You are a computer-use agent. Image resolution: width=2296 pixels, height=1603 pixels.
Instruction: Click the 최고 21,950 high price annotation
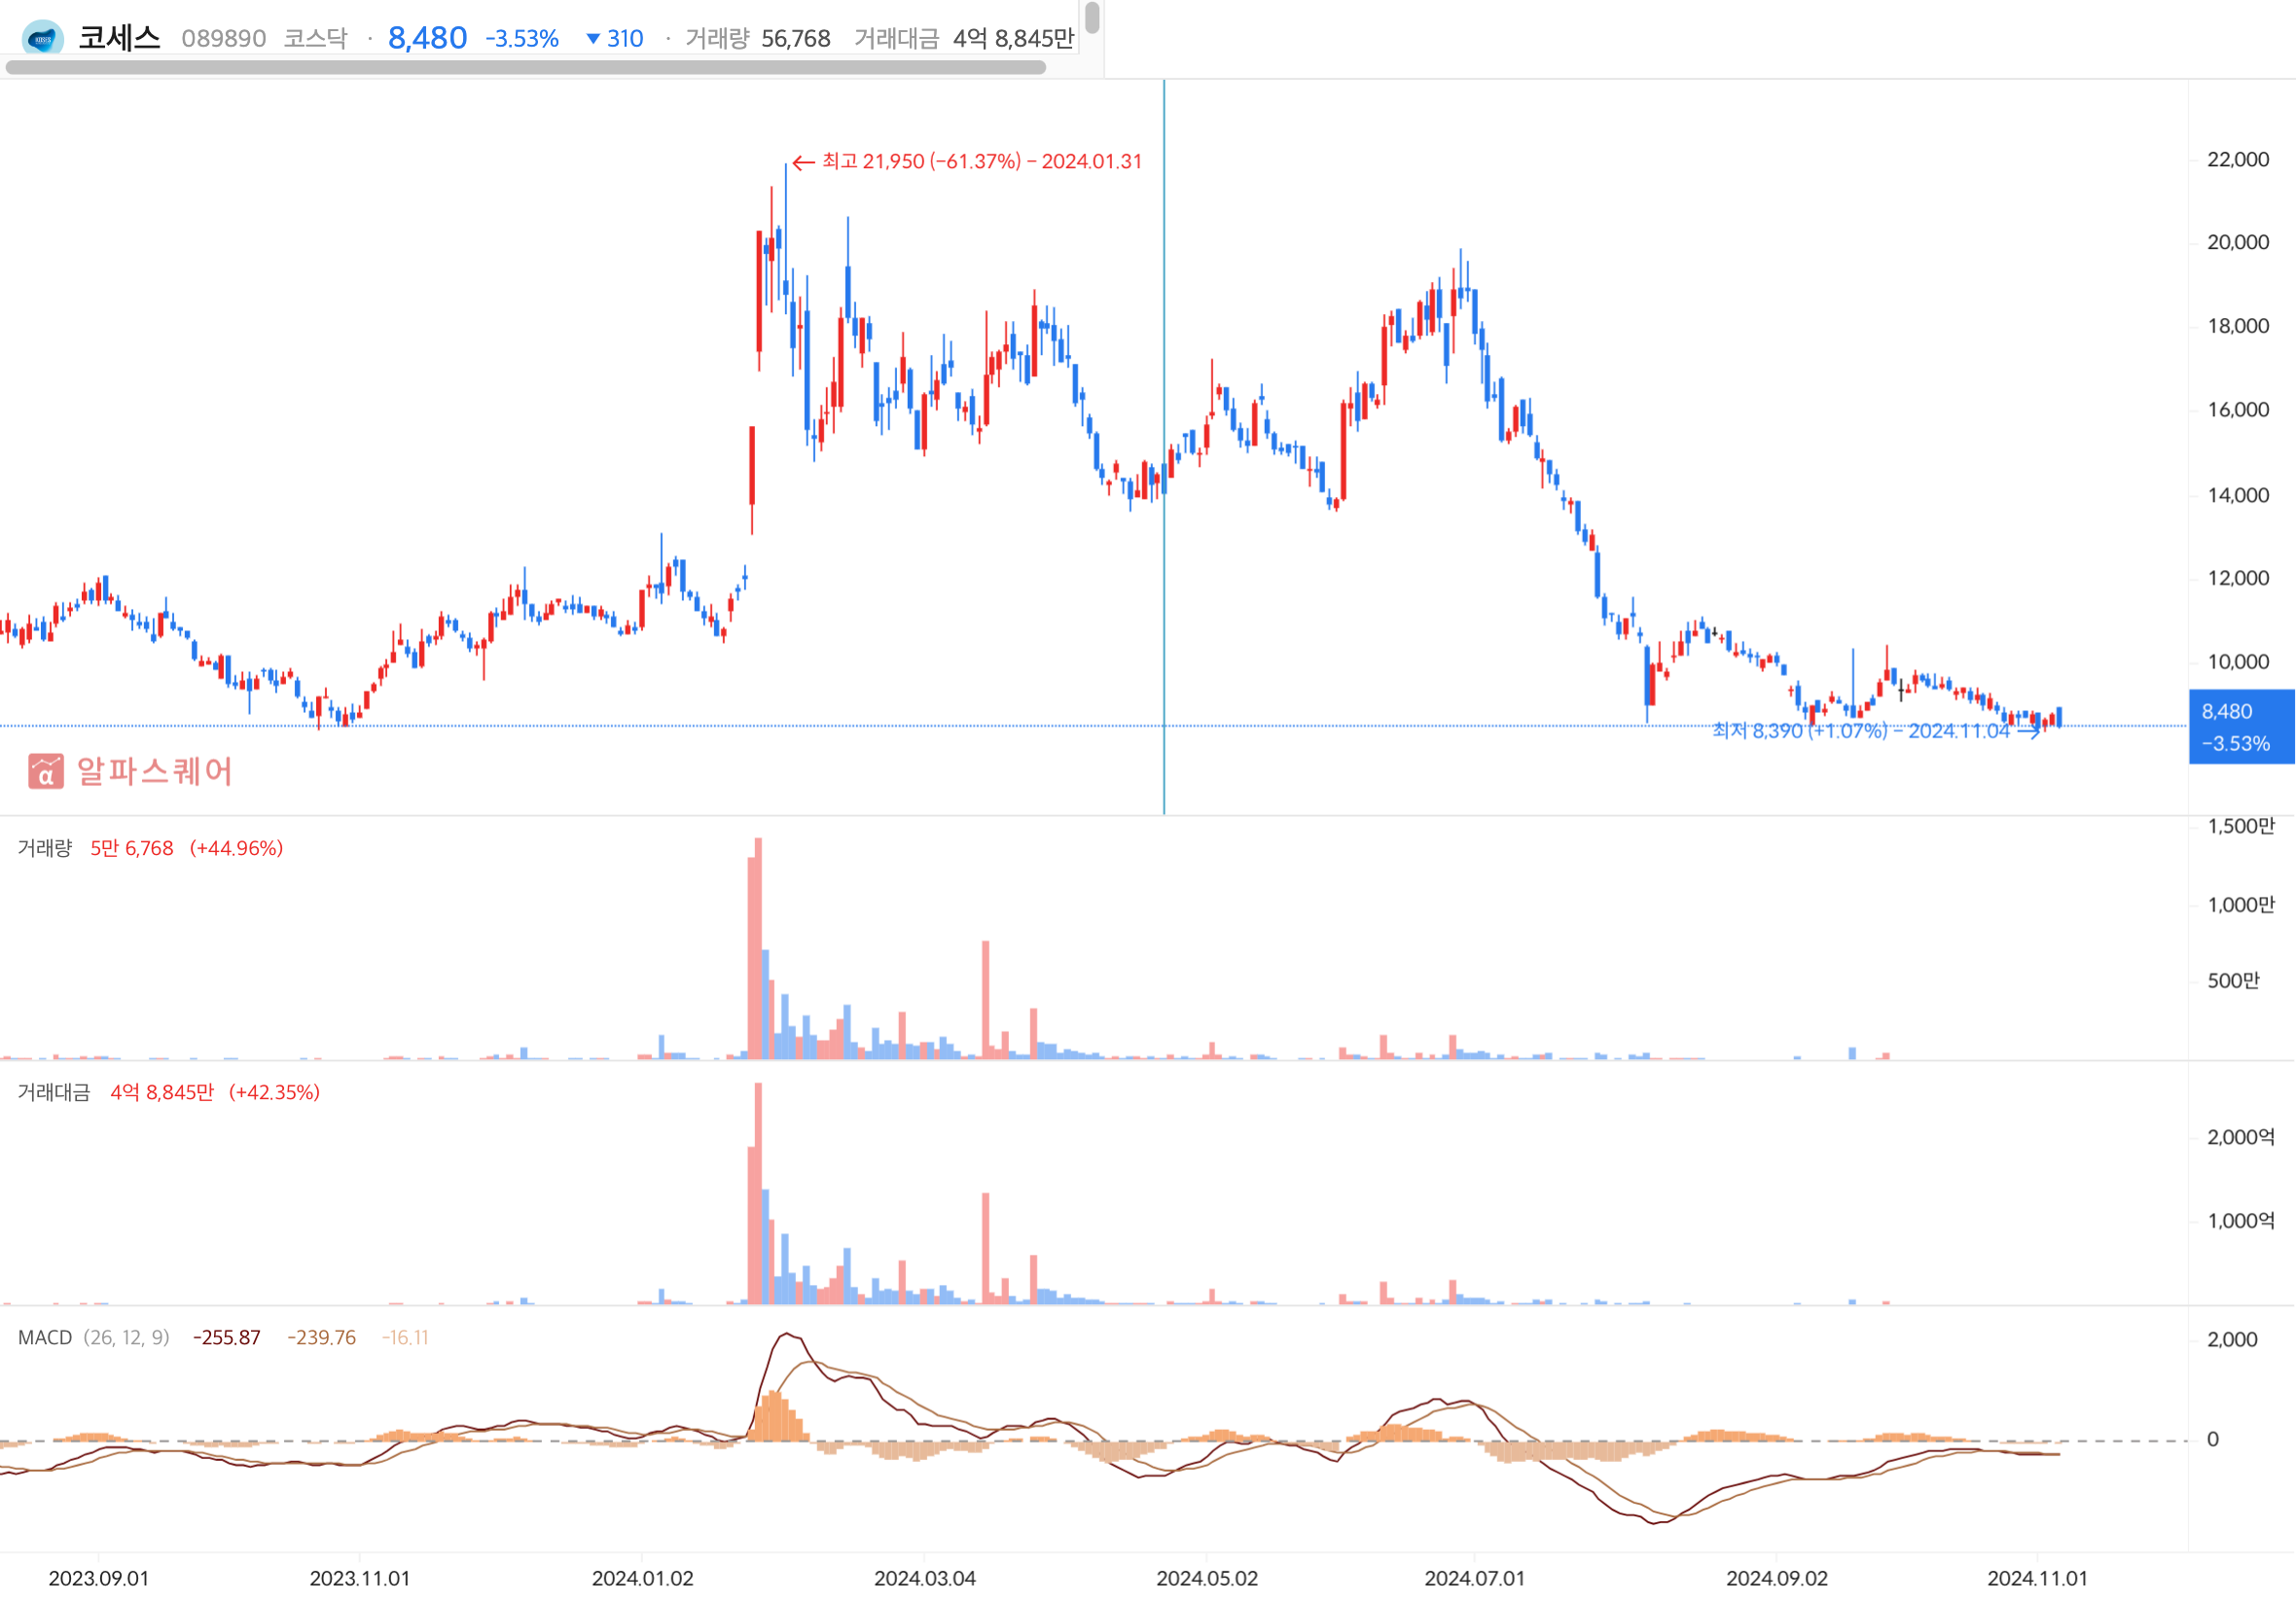tap(967, 162)
